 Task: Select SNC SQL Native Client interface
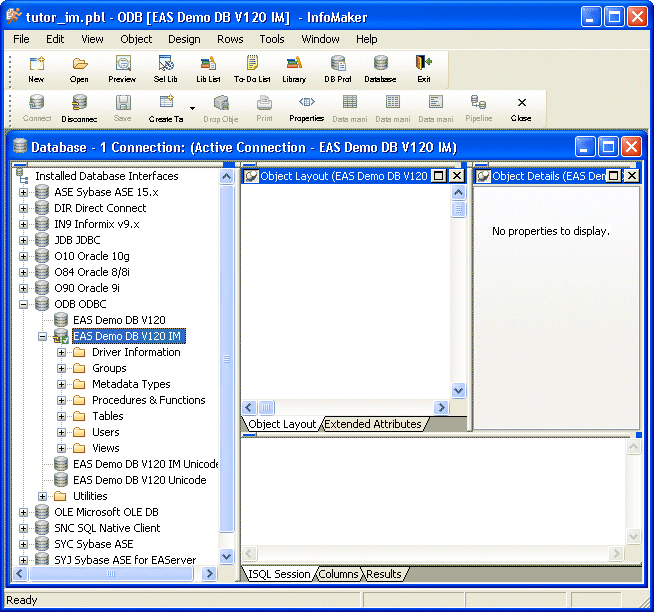pos(107,528)
